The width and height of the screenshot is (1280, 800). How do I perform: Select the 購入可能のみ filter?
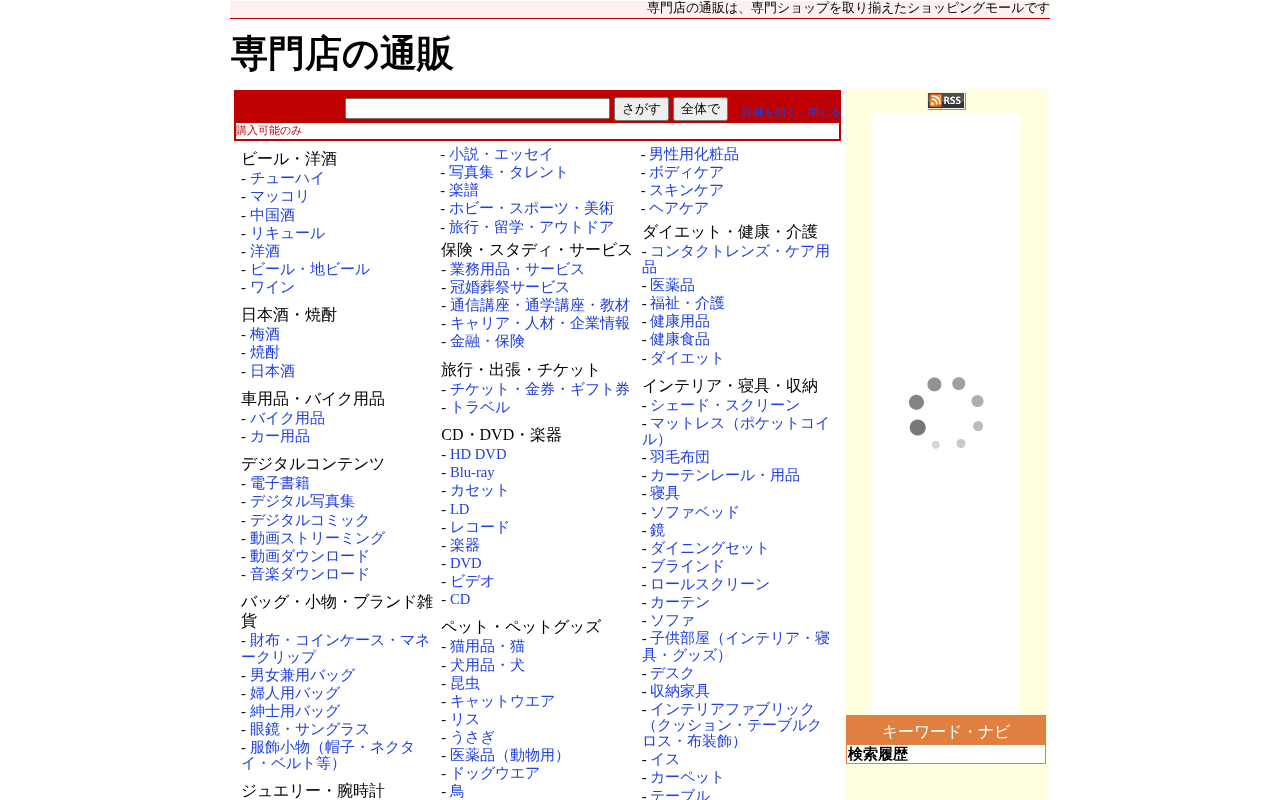tap(269, 131)
